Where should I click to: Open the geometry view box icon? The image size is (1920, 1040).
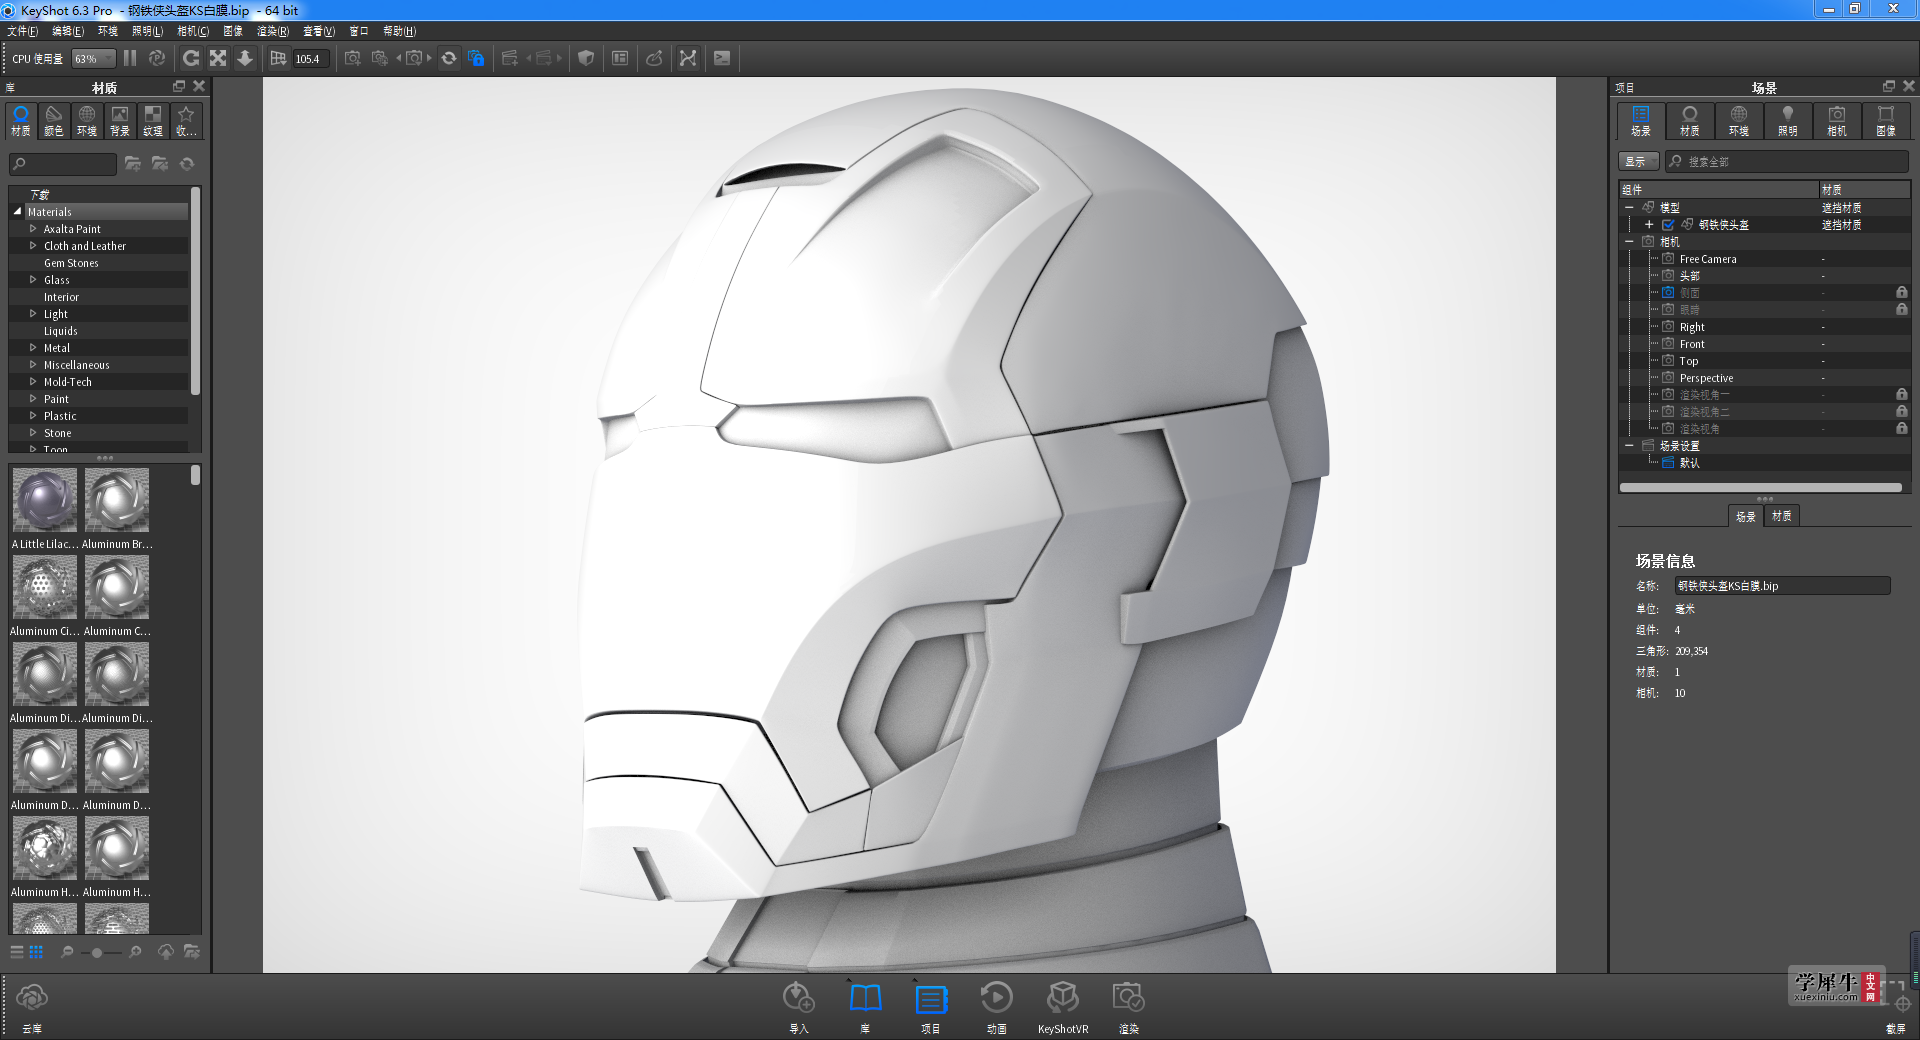586,59
